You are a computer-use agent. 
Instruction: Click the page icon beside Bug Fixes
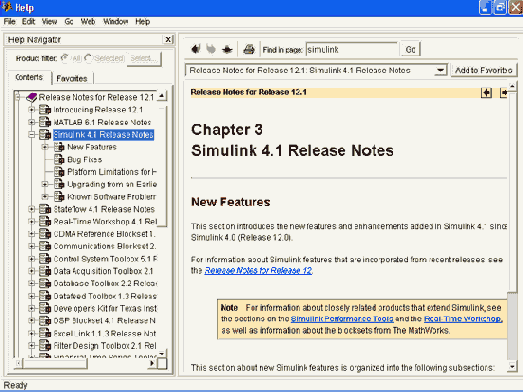(x=59, y=159)
